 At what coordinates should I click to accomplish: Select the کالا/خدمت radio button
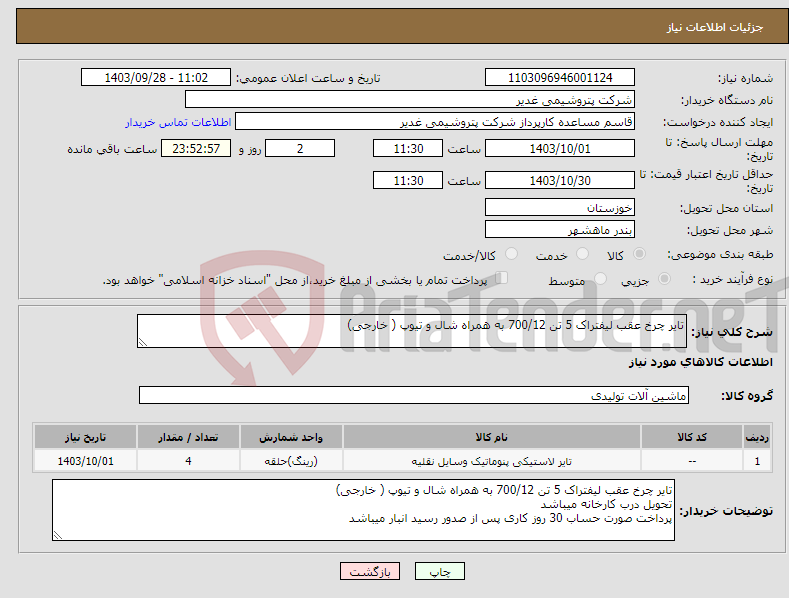click(511, 254)
